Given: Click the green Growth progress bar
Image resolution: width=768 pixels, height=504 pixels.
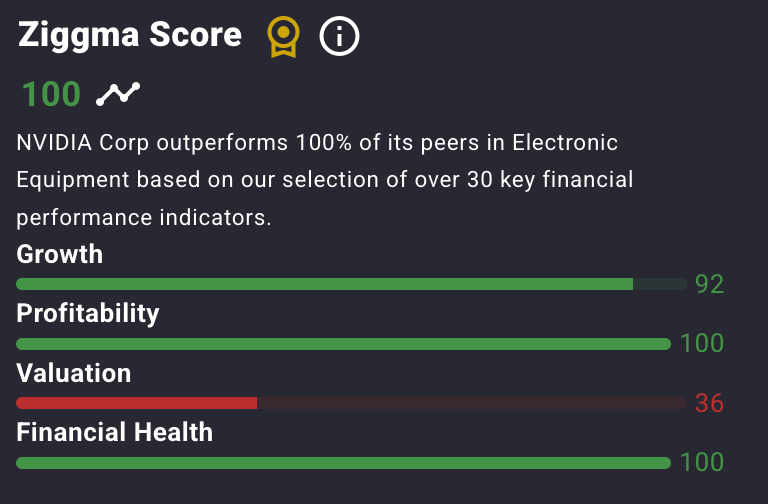Looking at the screenshot, I should pyautogui.click(x=324, y=284).
